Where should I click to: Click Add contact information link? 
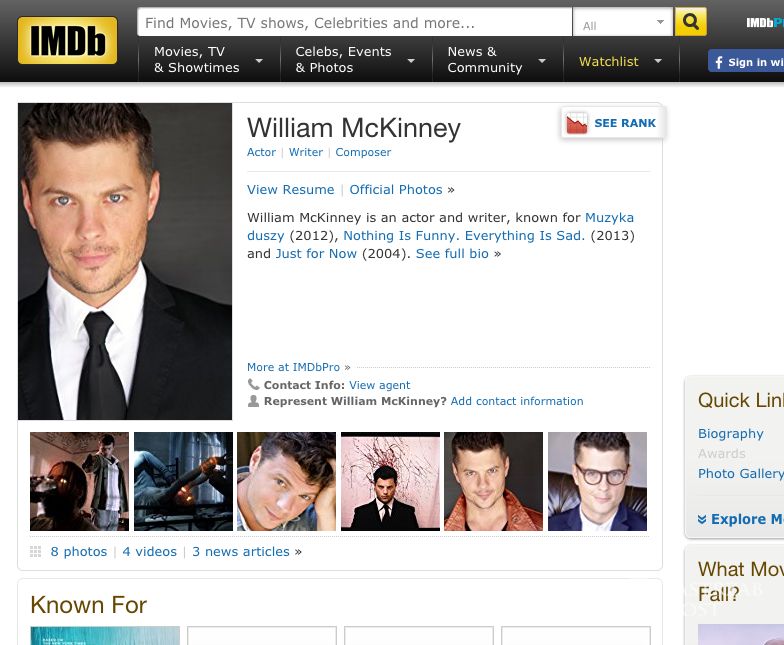[x=517, y=401]
